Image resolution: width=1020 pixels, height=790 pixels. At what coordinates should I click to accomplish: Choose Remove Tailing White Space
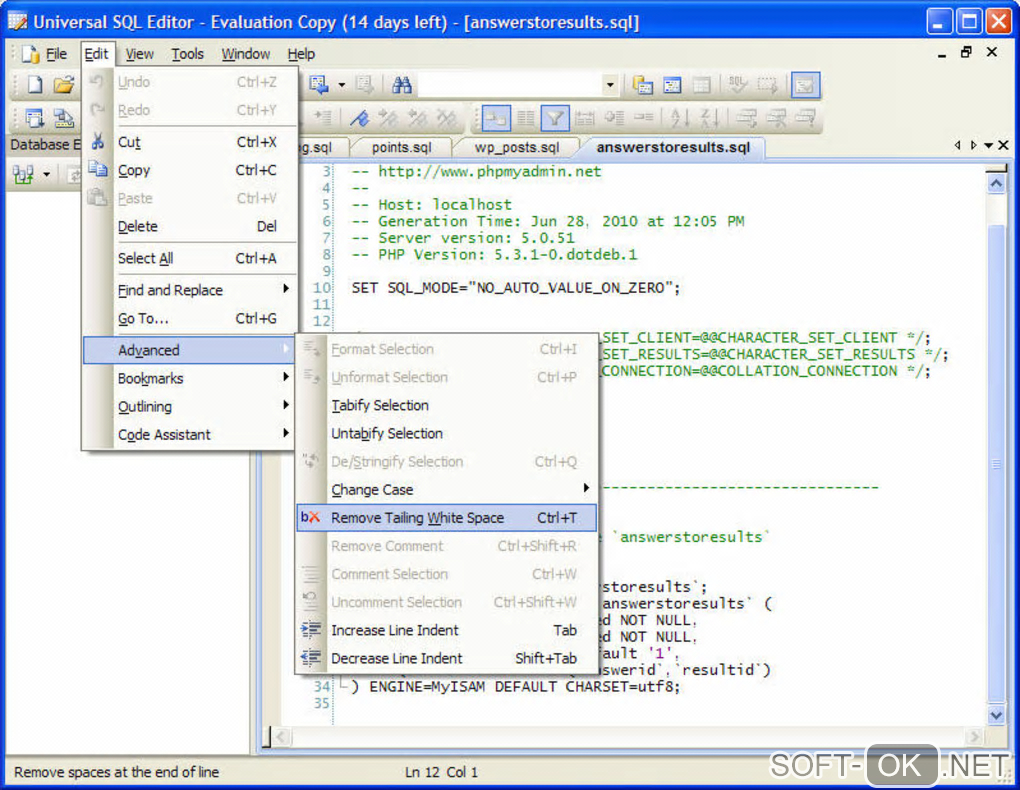[x=446, y=518]
